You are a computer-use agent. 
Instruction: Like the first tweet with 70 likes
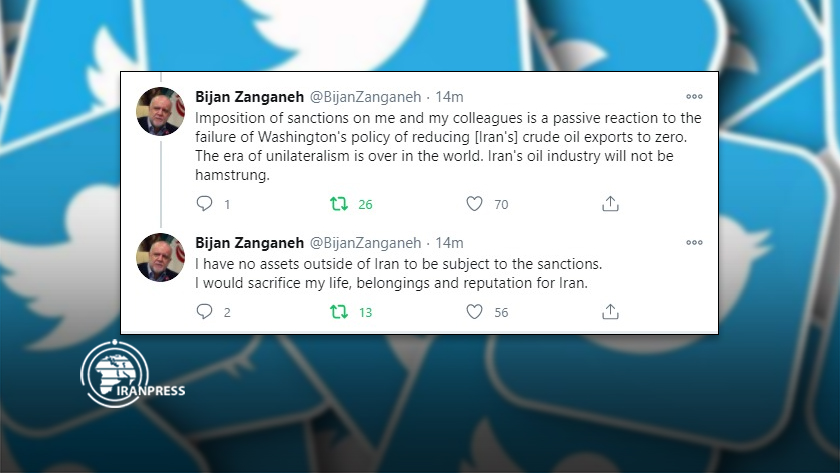[474, 204]
